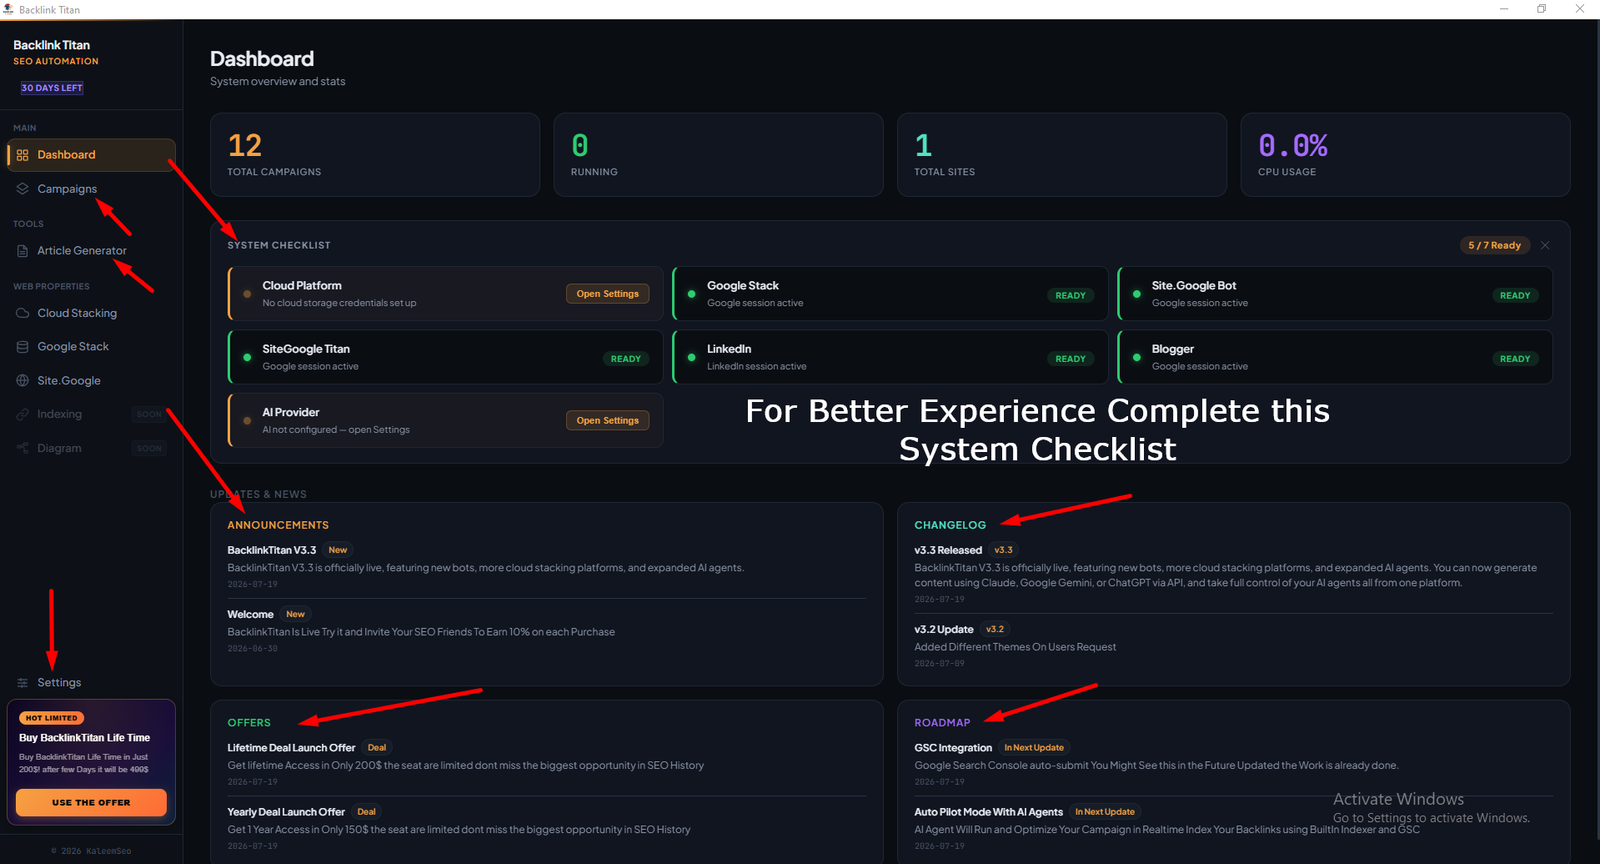Click Cloud Platform orange status dot
1600x864 pixels.
[247, 294]
